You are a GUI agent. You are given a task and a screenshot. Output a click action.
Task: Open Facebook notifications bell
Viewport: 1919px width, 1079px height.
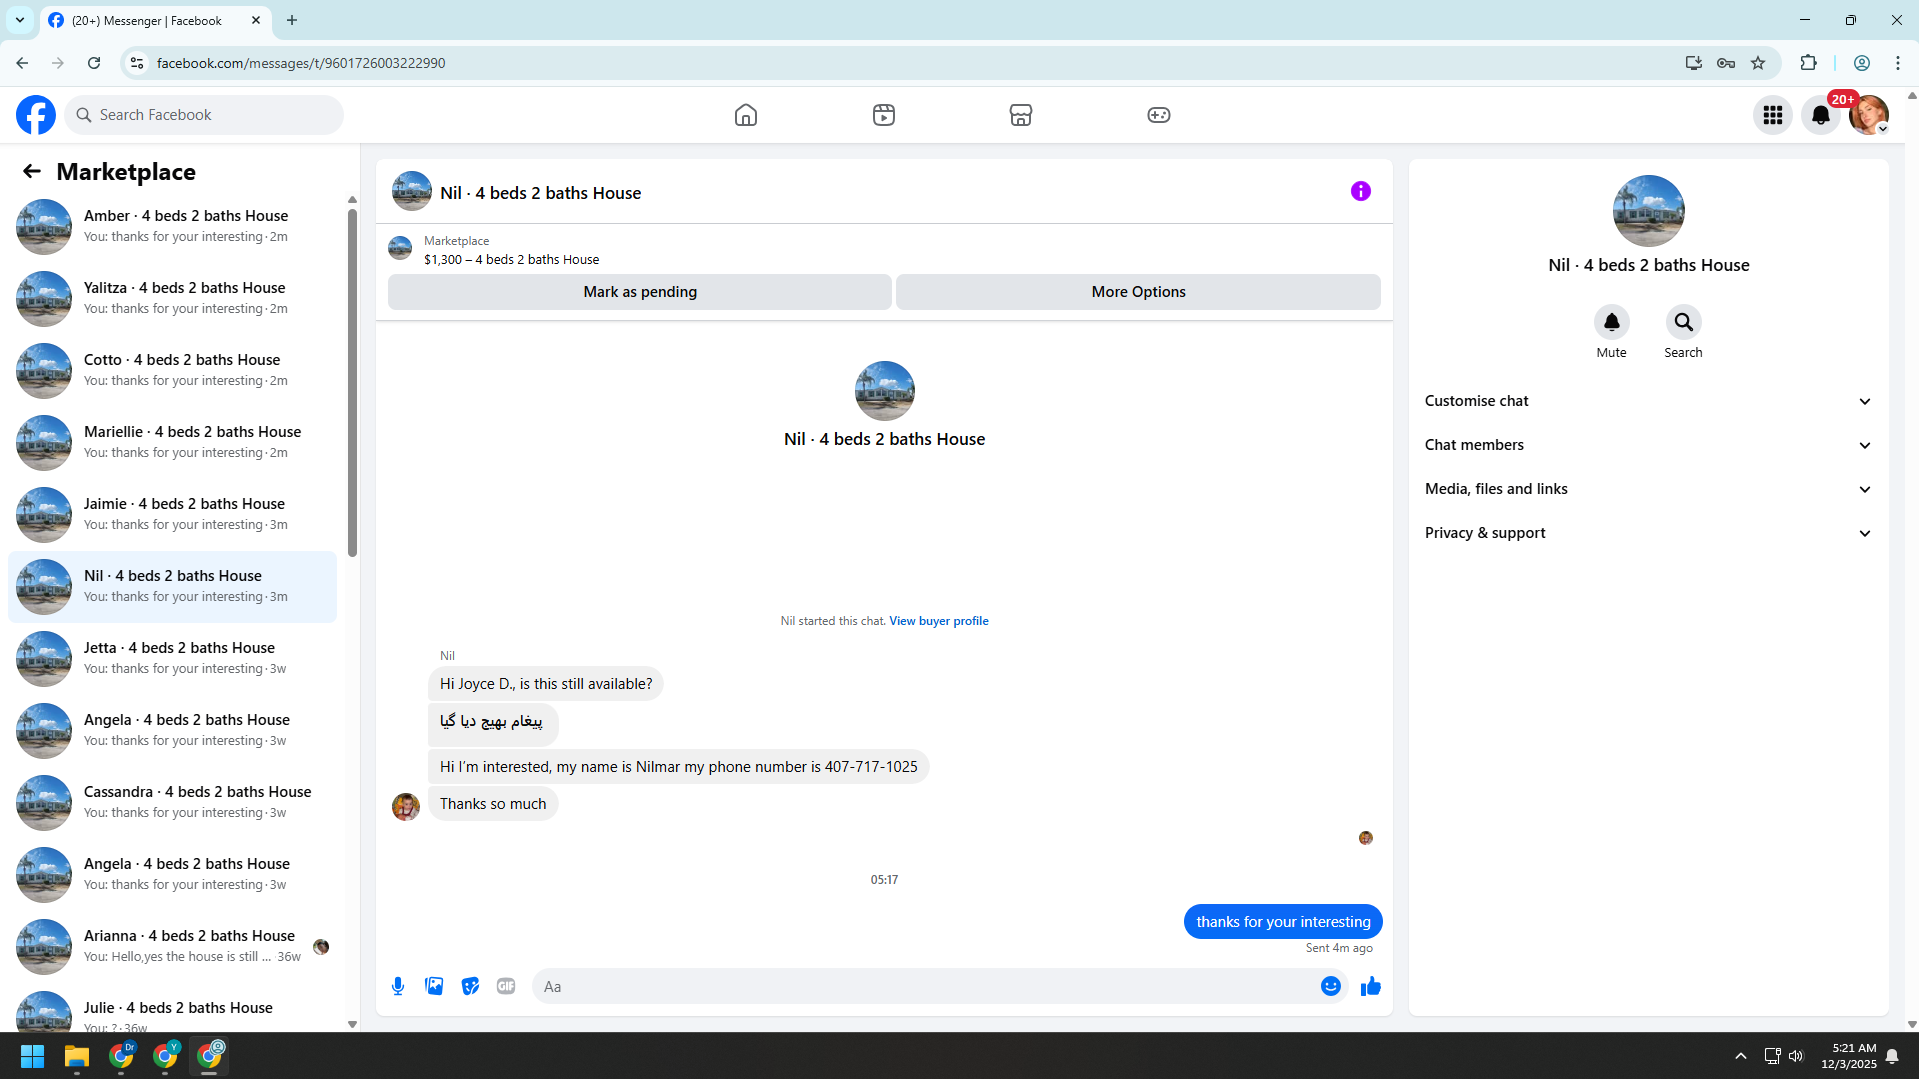tap(1821, 115)
